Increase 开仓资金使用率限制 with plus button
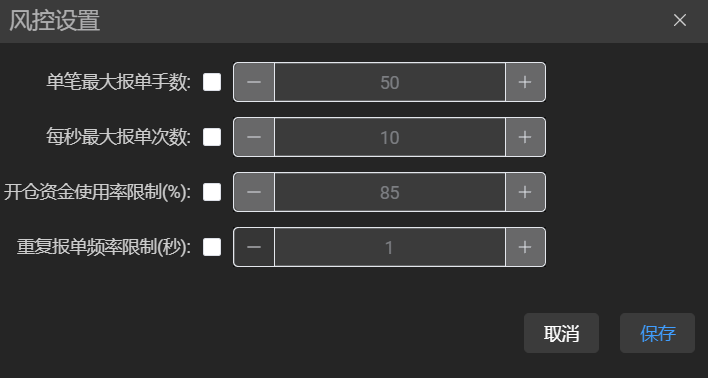The width and height of the screenshot is (708, 378). coord(525,192)
